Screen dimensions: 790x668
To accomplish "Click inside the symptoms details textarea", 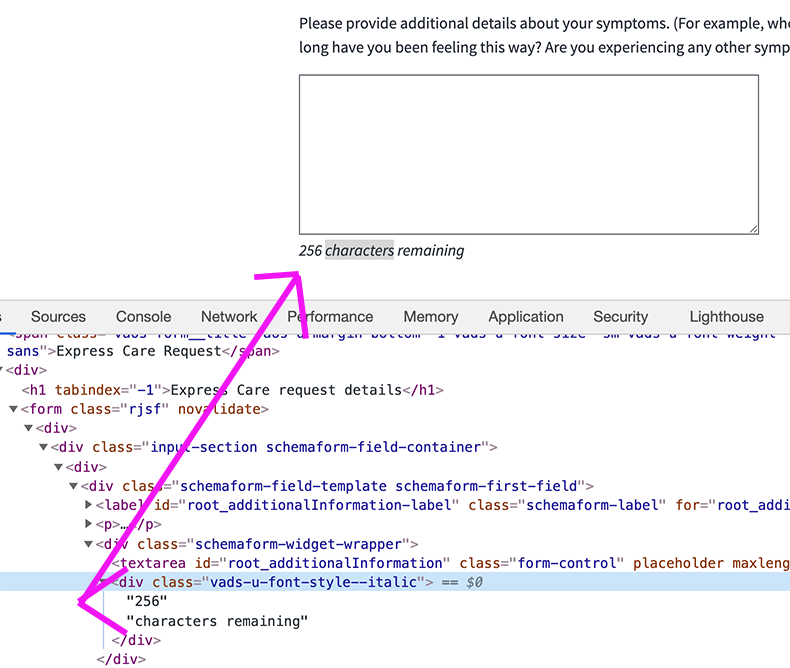I will tap(529, 154).
